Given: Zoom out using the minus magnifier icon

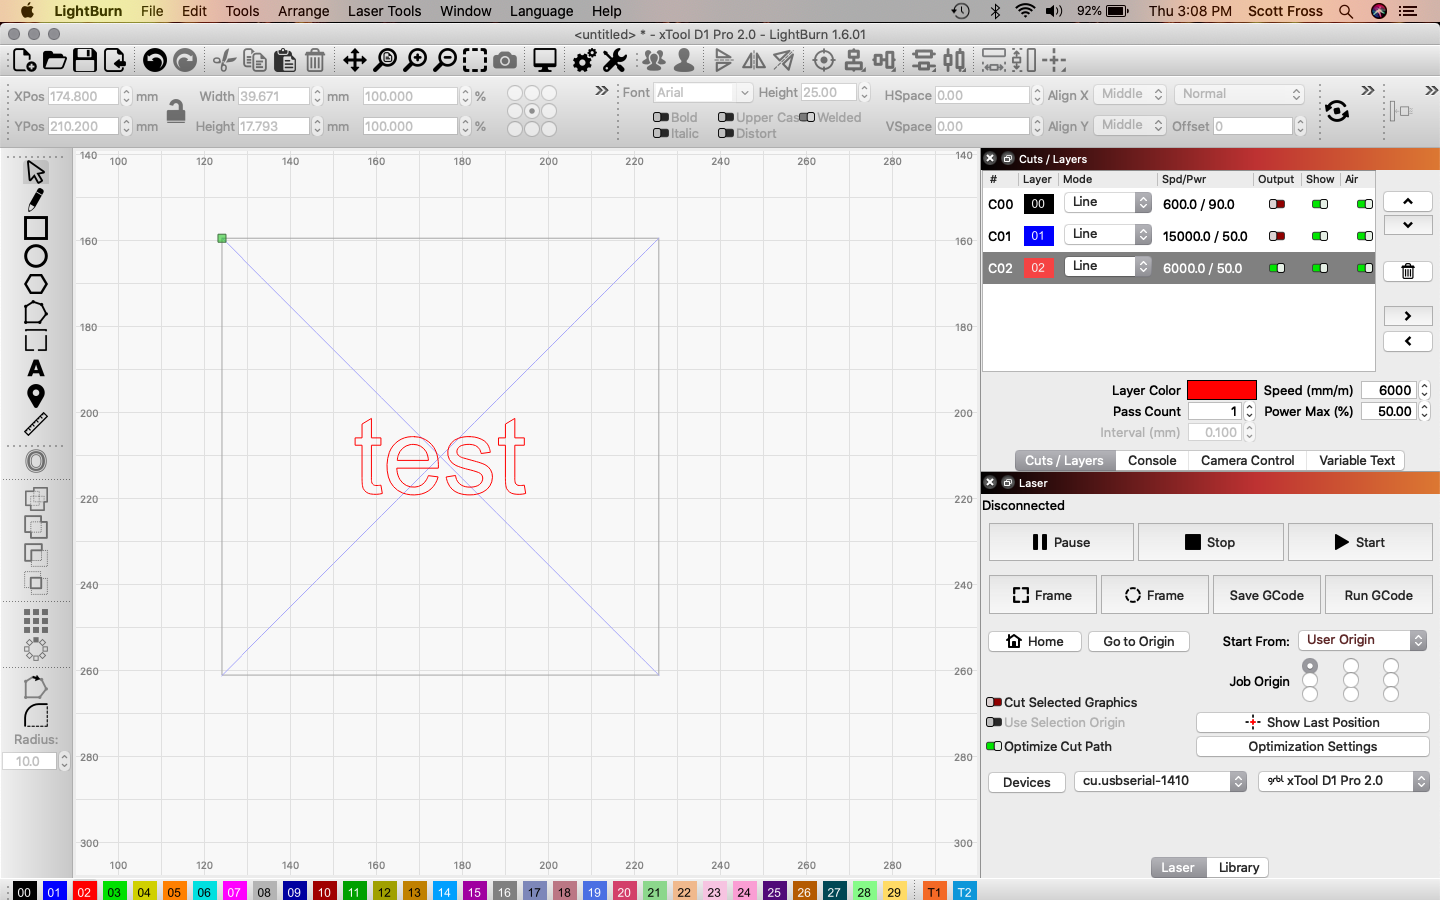Looking at the screenshot, I should tap(445, 61).
